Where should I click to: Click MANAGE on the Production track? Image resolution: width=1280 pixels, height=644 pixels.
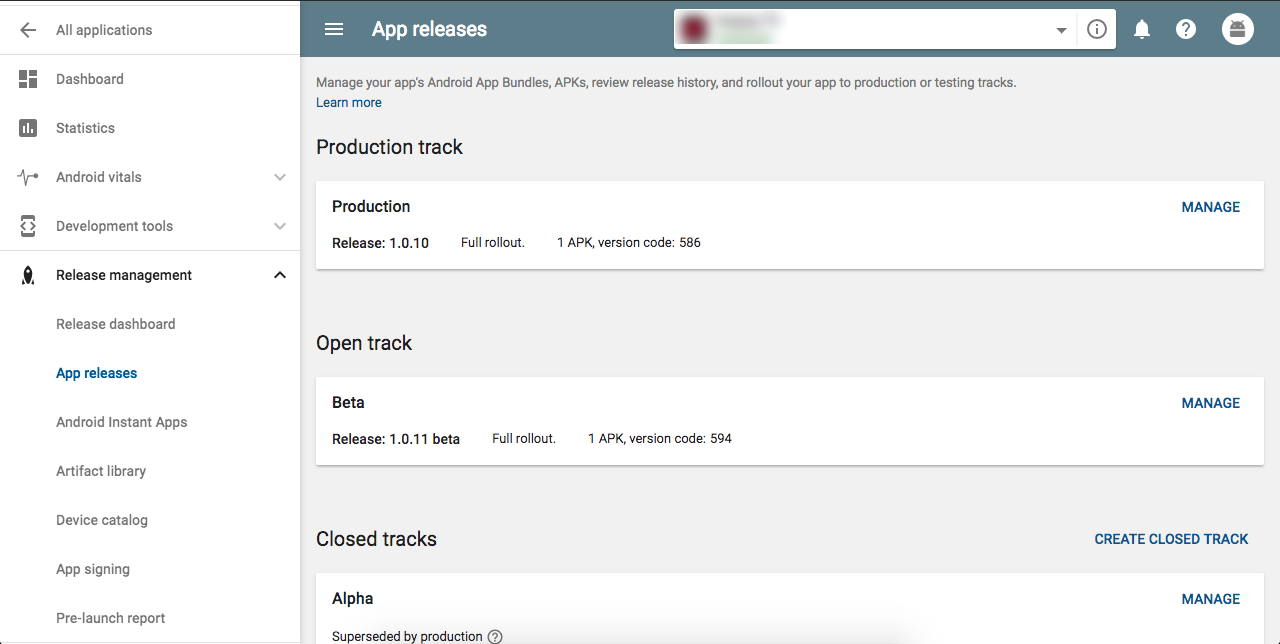[x=1210, y=207]
